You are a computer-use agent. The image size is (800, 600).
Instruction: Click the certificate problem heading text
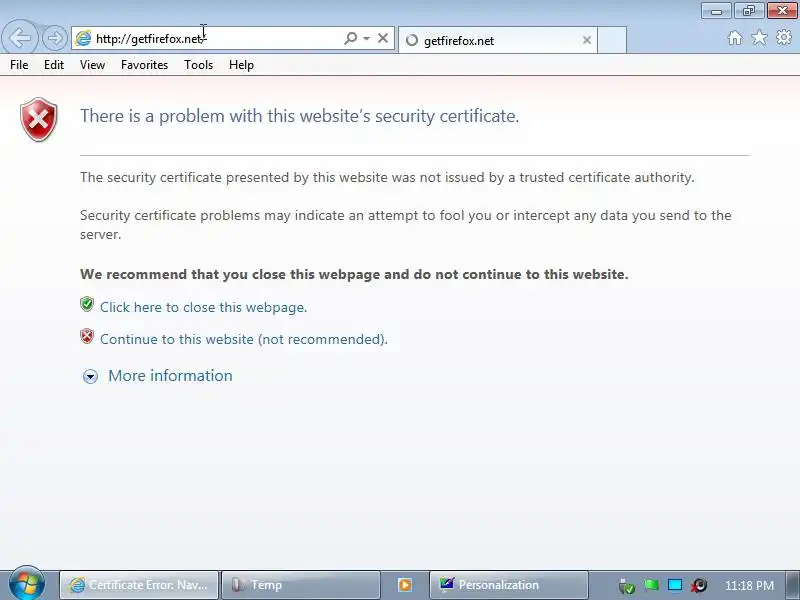(x=299, y=116)
